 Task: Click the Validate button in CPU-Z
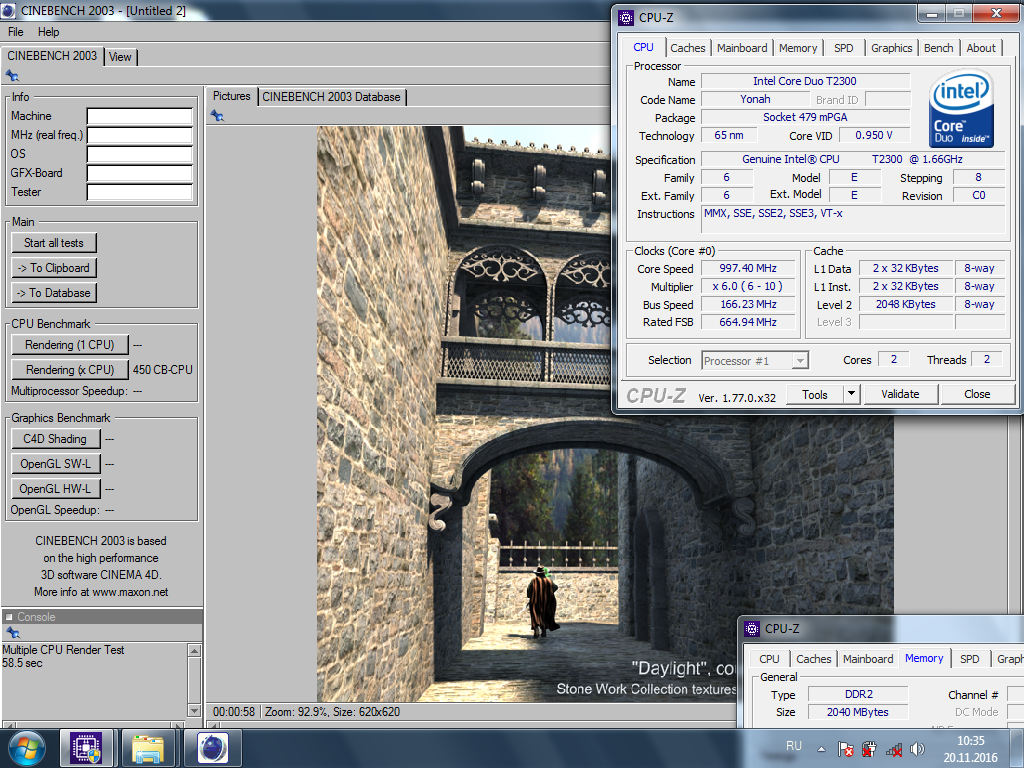[x=901, y=394]
